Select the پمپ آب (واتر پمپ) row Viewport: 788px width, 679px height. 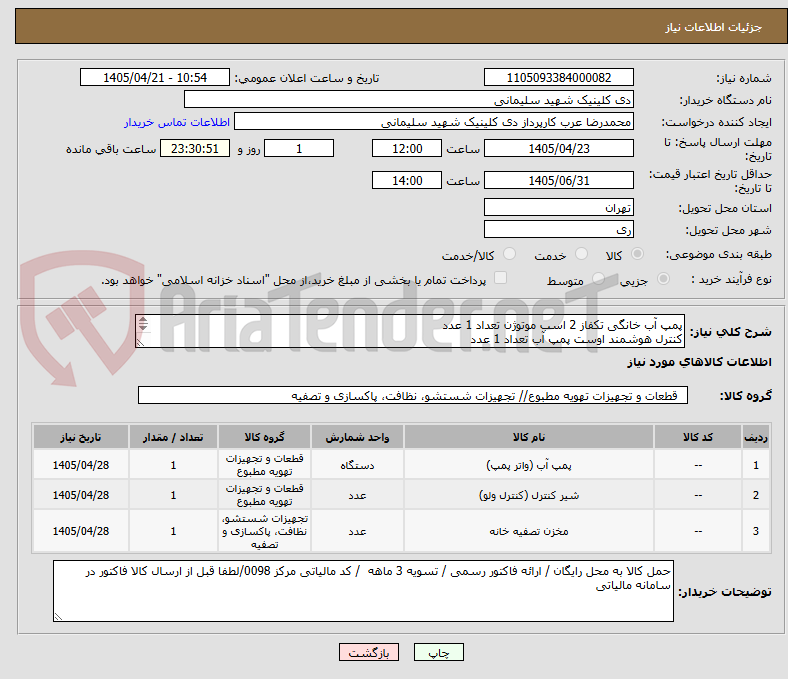402,465
